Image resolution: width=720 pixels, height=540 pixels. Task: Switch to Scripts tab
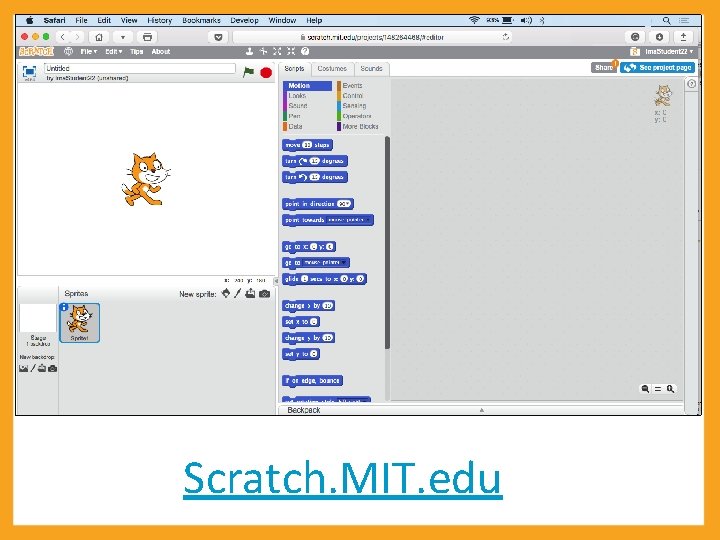tap(294, 68)
